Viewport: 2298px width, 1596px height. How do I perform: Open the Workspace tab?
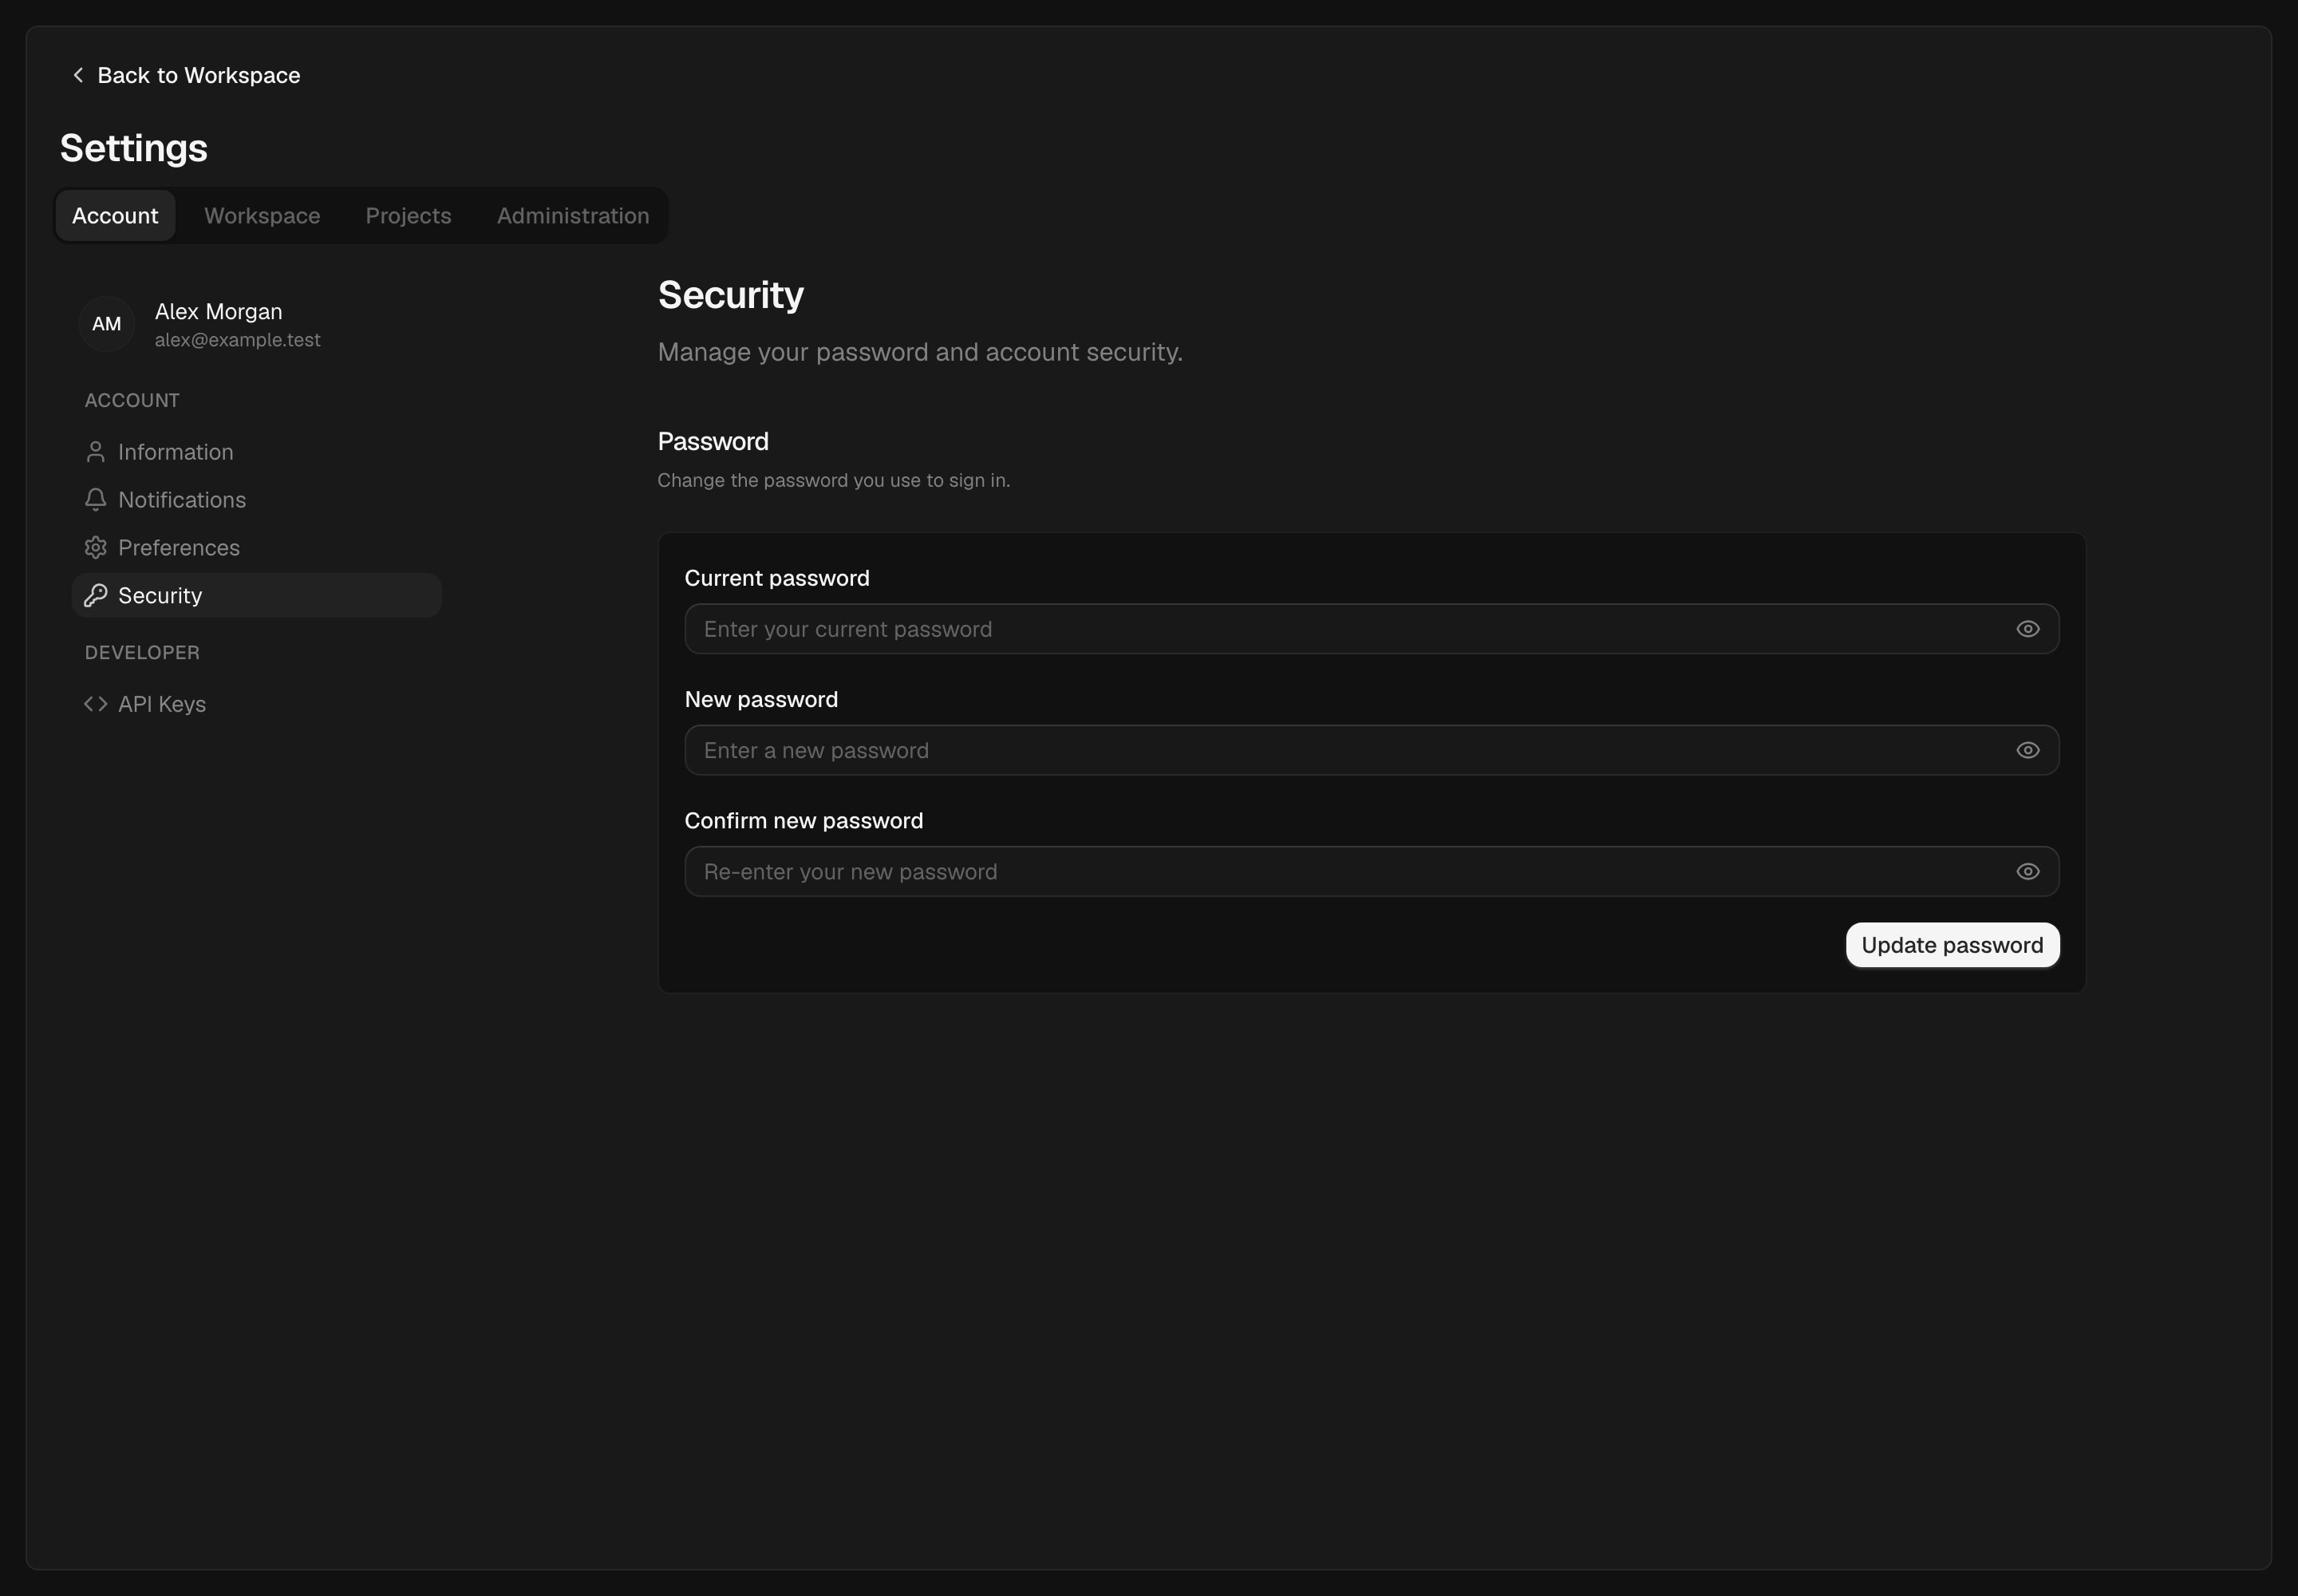pos(262,216)
